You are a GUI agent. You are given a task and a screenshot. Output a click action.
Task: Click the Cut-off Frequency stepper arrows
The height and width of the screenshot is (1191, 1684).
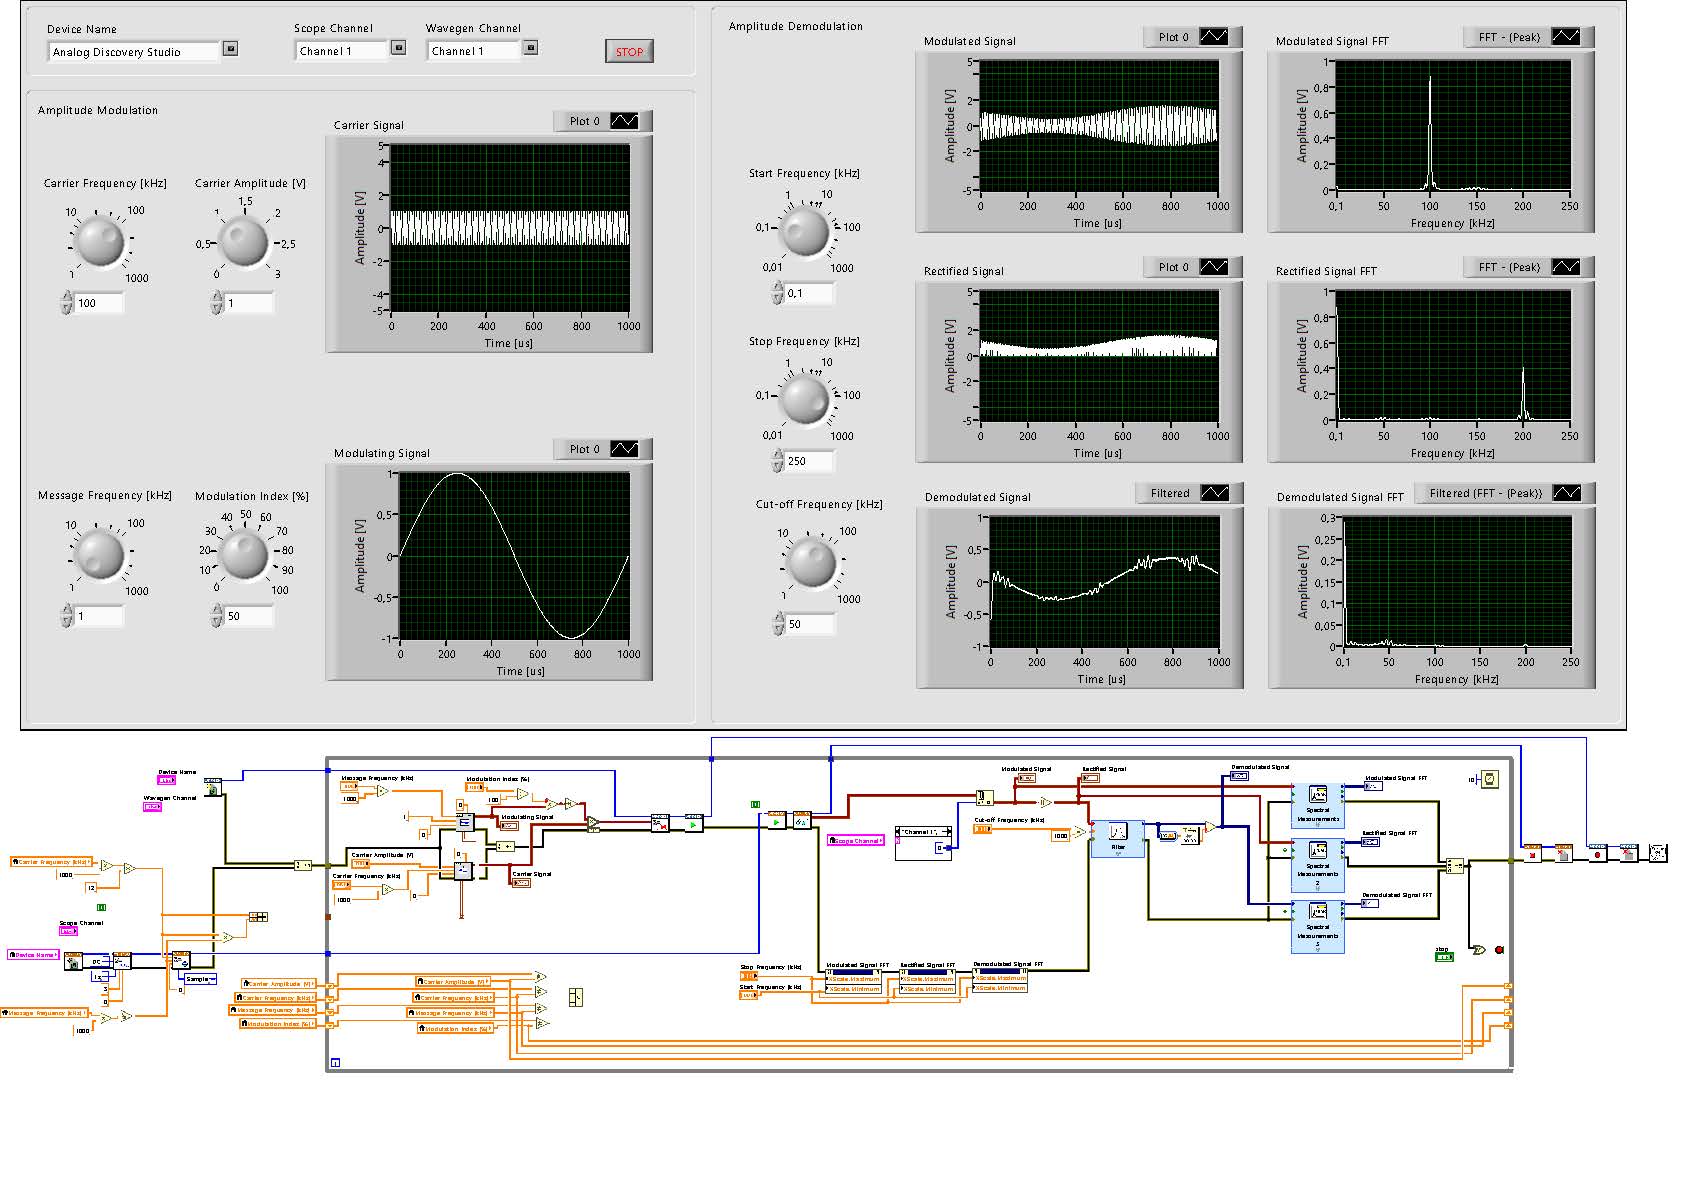tap(778, 624)
